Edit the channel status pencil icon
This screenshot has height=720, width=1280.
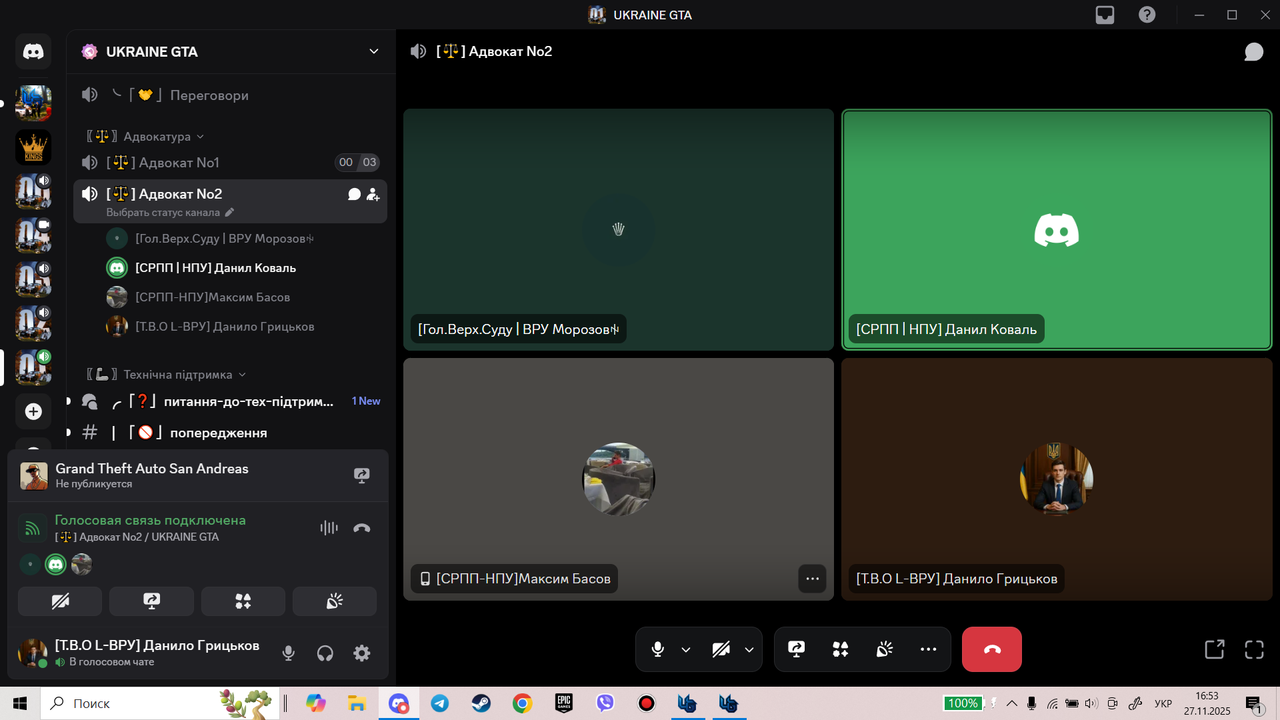pos(229,212)
